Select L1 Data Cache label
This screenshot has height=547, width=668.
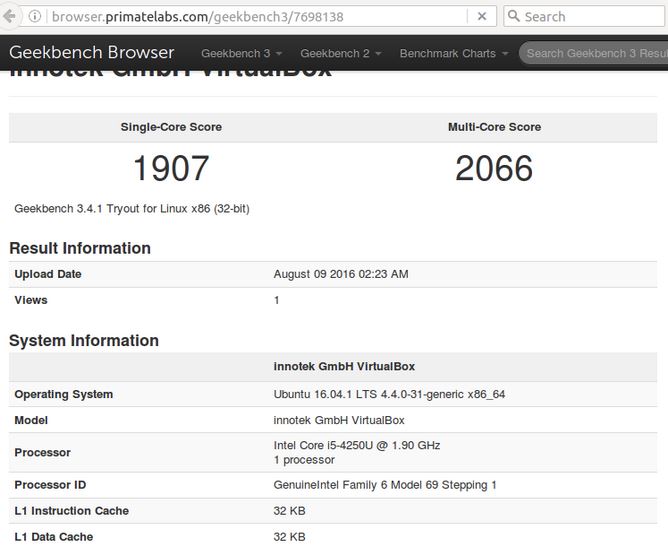[x=54, y=537]
